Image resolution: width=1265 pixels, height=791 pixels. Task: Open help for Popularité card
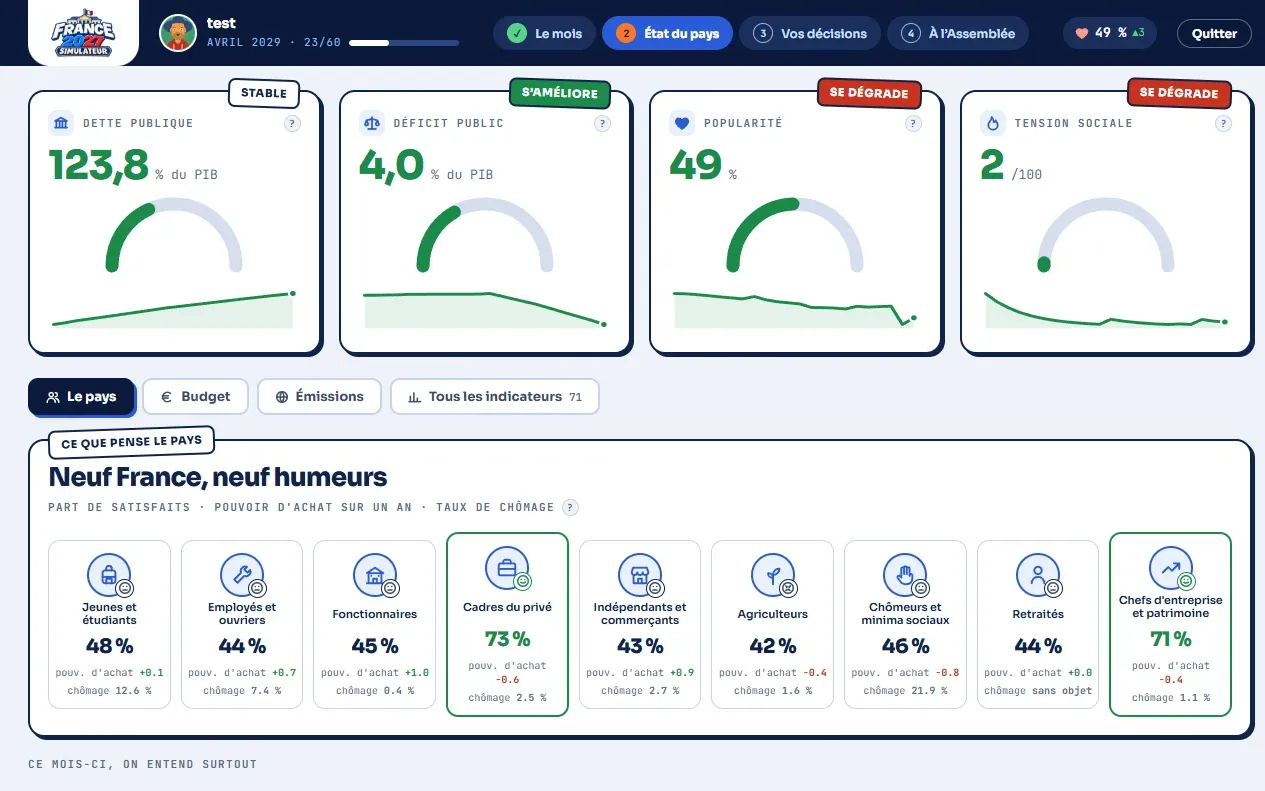click(x=913, y=124)
